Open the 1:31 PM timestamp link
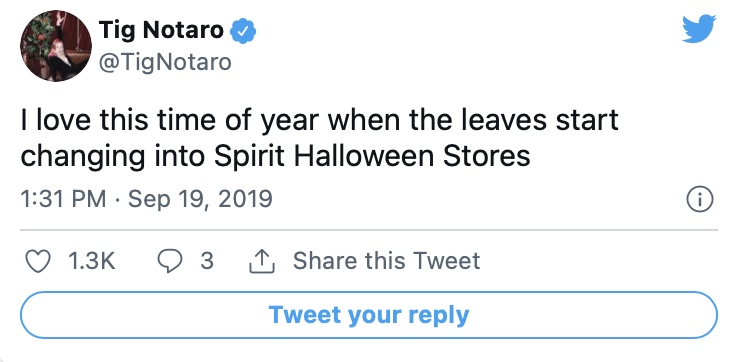Viewport: 732px width, 362px height. coord(63,199)
